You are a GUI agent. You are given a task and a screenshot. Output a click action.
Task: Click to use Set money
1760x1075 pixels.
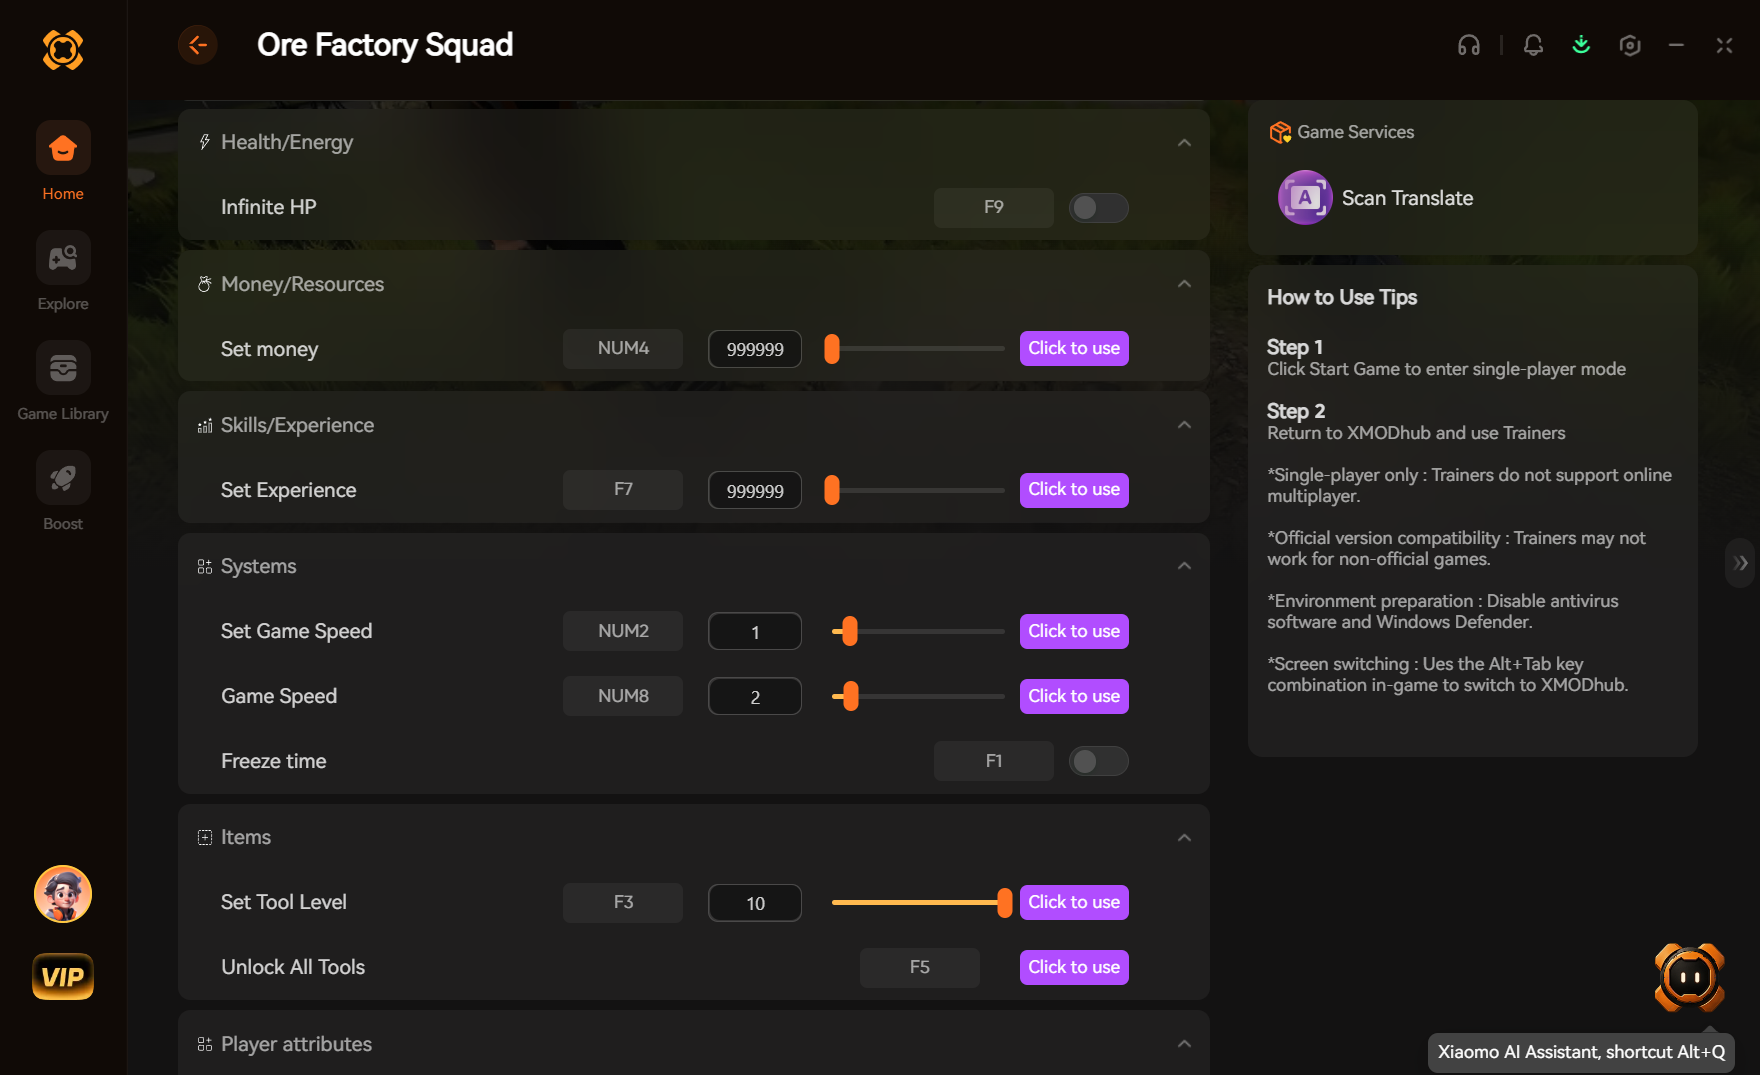pyautogui.click(x=1074, y=349)
